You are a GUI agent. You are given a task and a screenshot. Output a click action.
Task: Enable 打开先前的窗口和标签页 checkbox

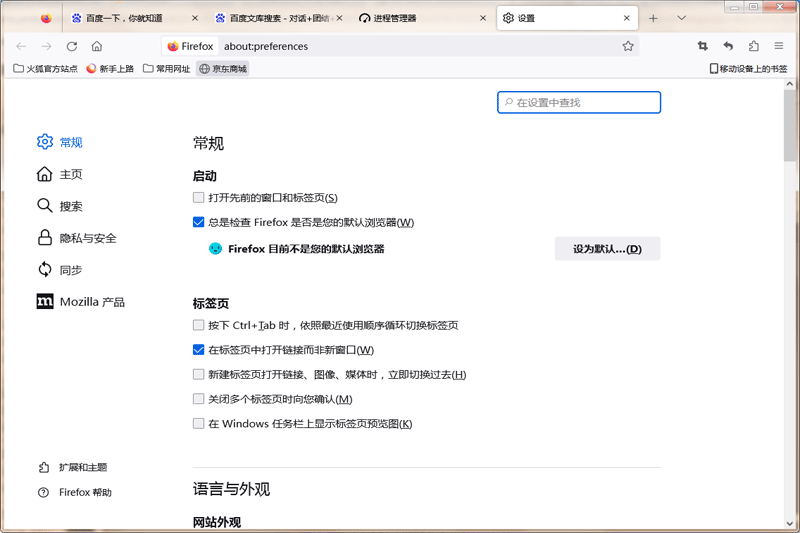click(198, 197)
